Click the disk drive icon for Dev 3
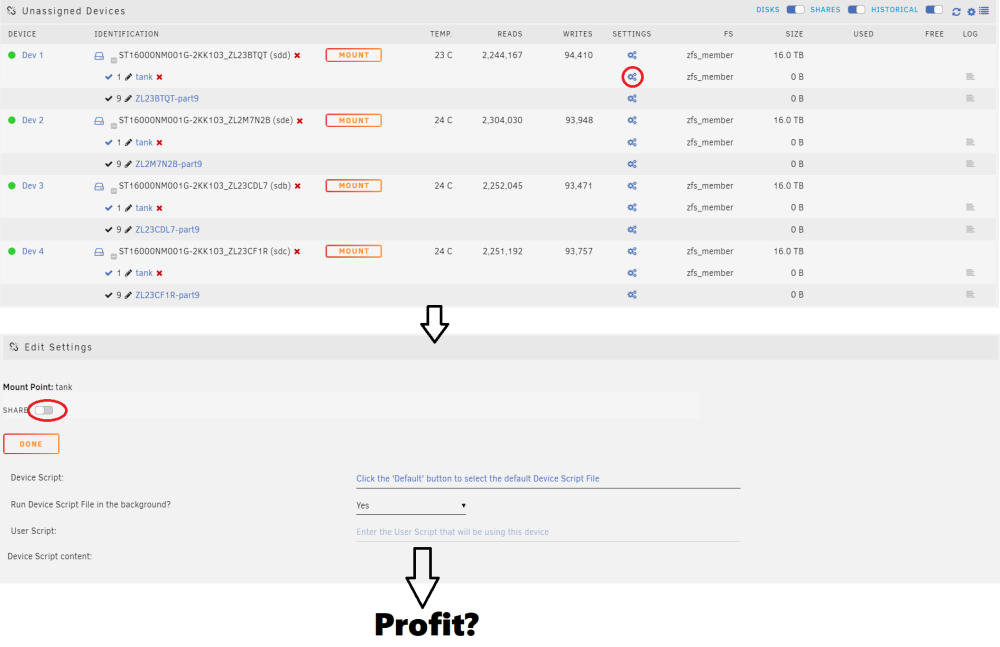This screenshot has width=1000, height=647. tap(99, 187)
